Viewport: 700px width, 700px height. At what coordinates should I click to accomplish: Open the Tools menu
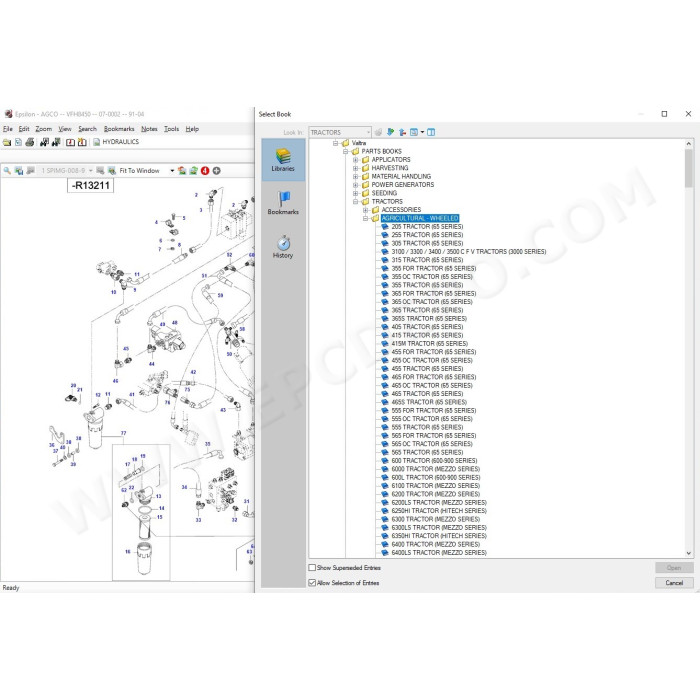pos(171,129)
